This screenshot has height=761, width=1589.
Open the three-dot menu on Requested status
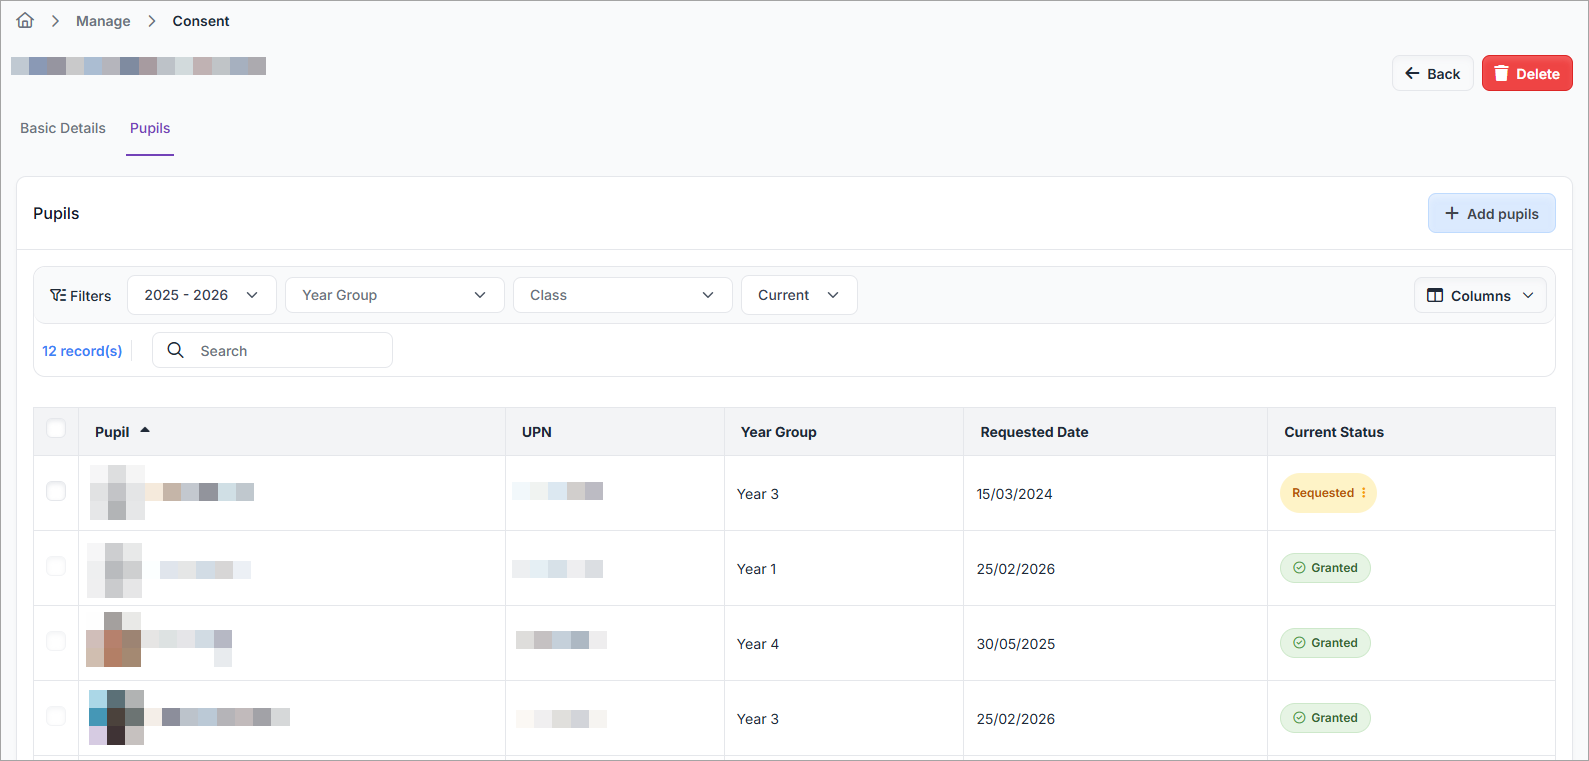[x=1364, y=493]
